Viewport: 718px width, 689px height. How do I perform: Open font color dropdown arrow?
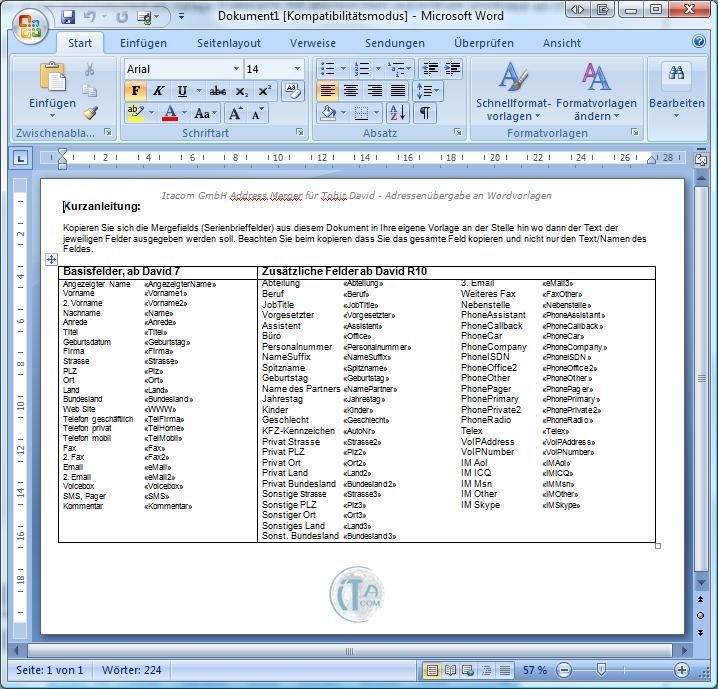coord(184,113)
